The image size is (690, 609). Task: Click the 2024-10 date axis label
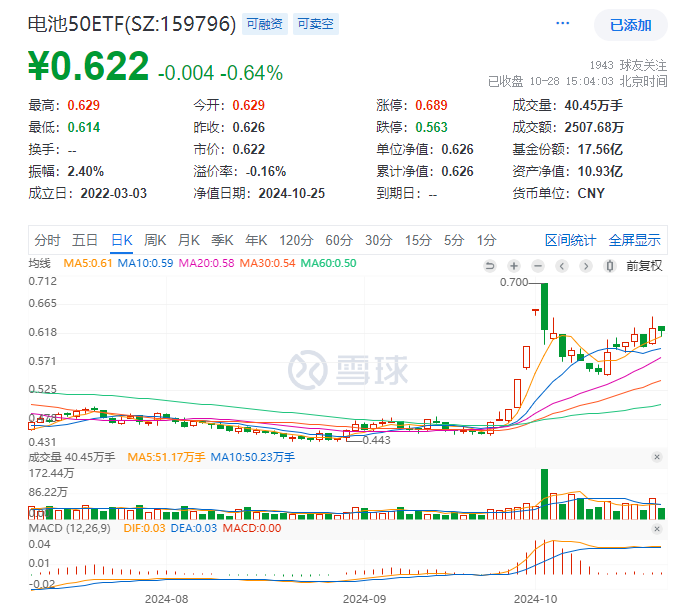click(536, 599)
